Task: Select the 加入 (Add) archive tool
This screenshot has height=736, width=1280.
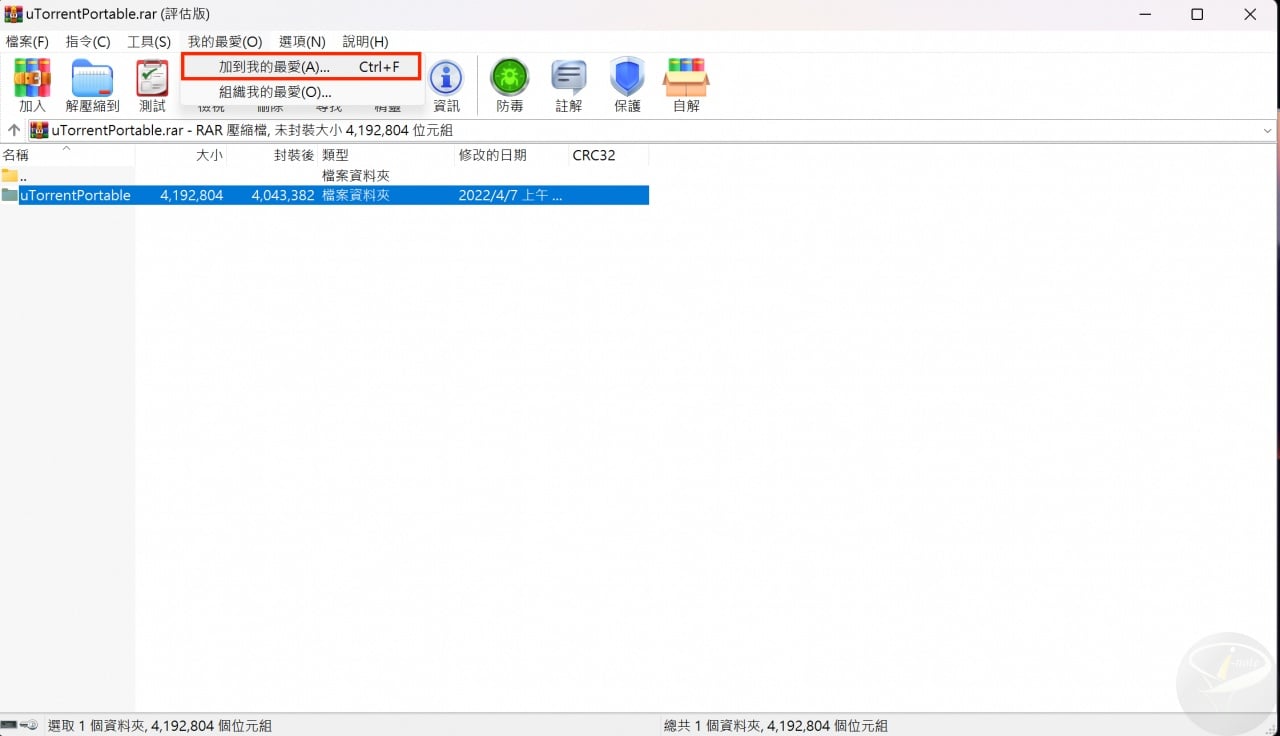Action: click(31, 85)
